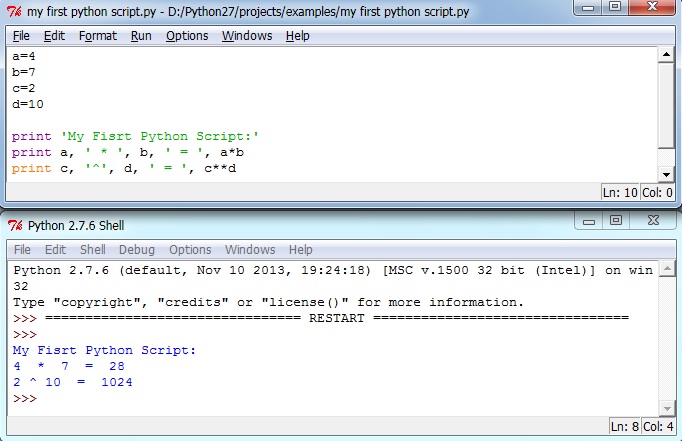Close the script editor window
The height and width of the screenshot is (441, 682).
click(x=652, y=7)
